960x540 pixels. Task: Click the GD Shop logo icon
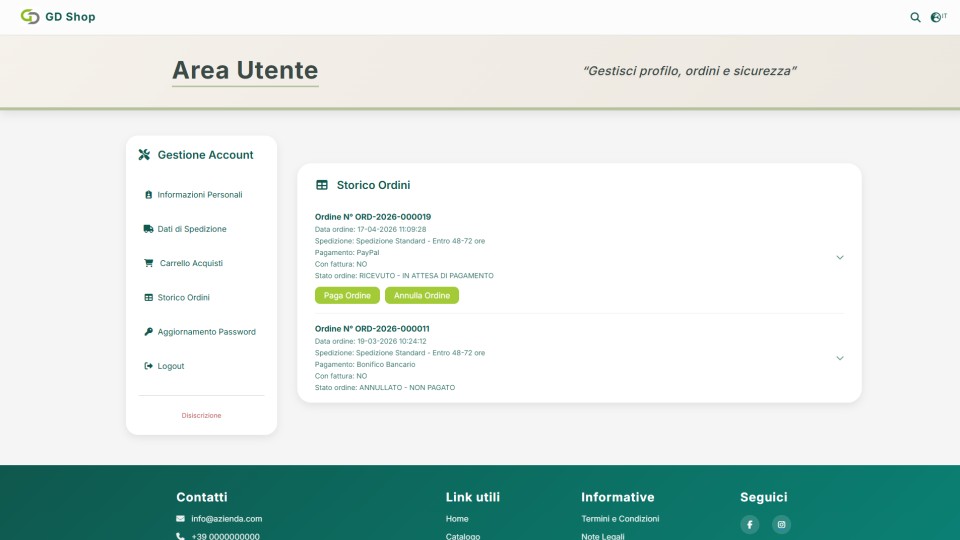[30, 17]
